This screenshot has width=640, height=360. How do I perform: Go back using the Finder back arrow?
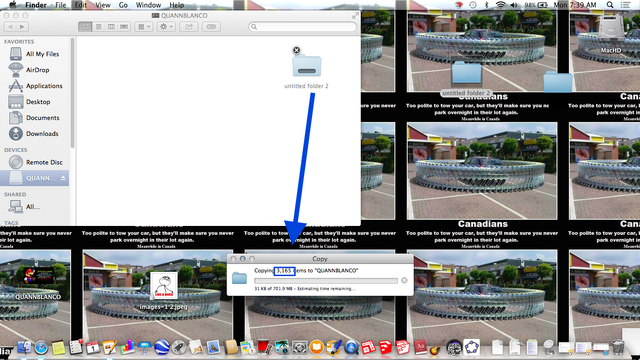click(11, 27)
